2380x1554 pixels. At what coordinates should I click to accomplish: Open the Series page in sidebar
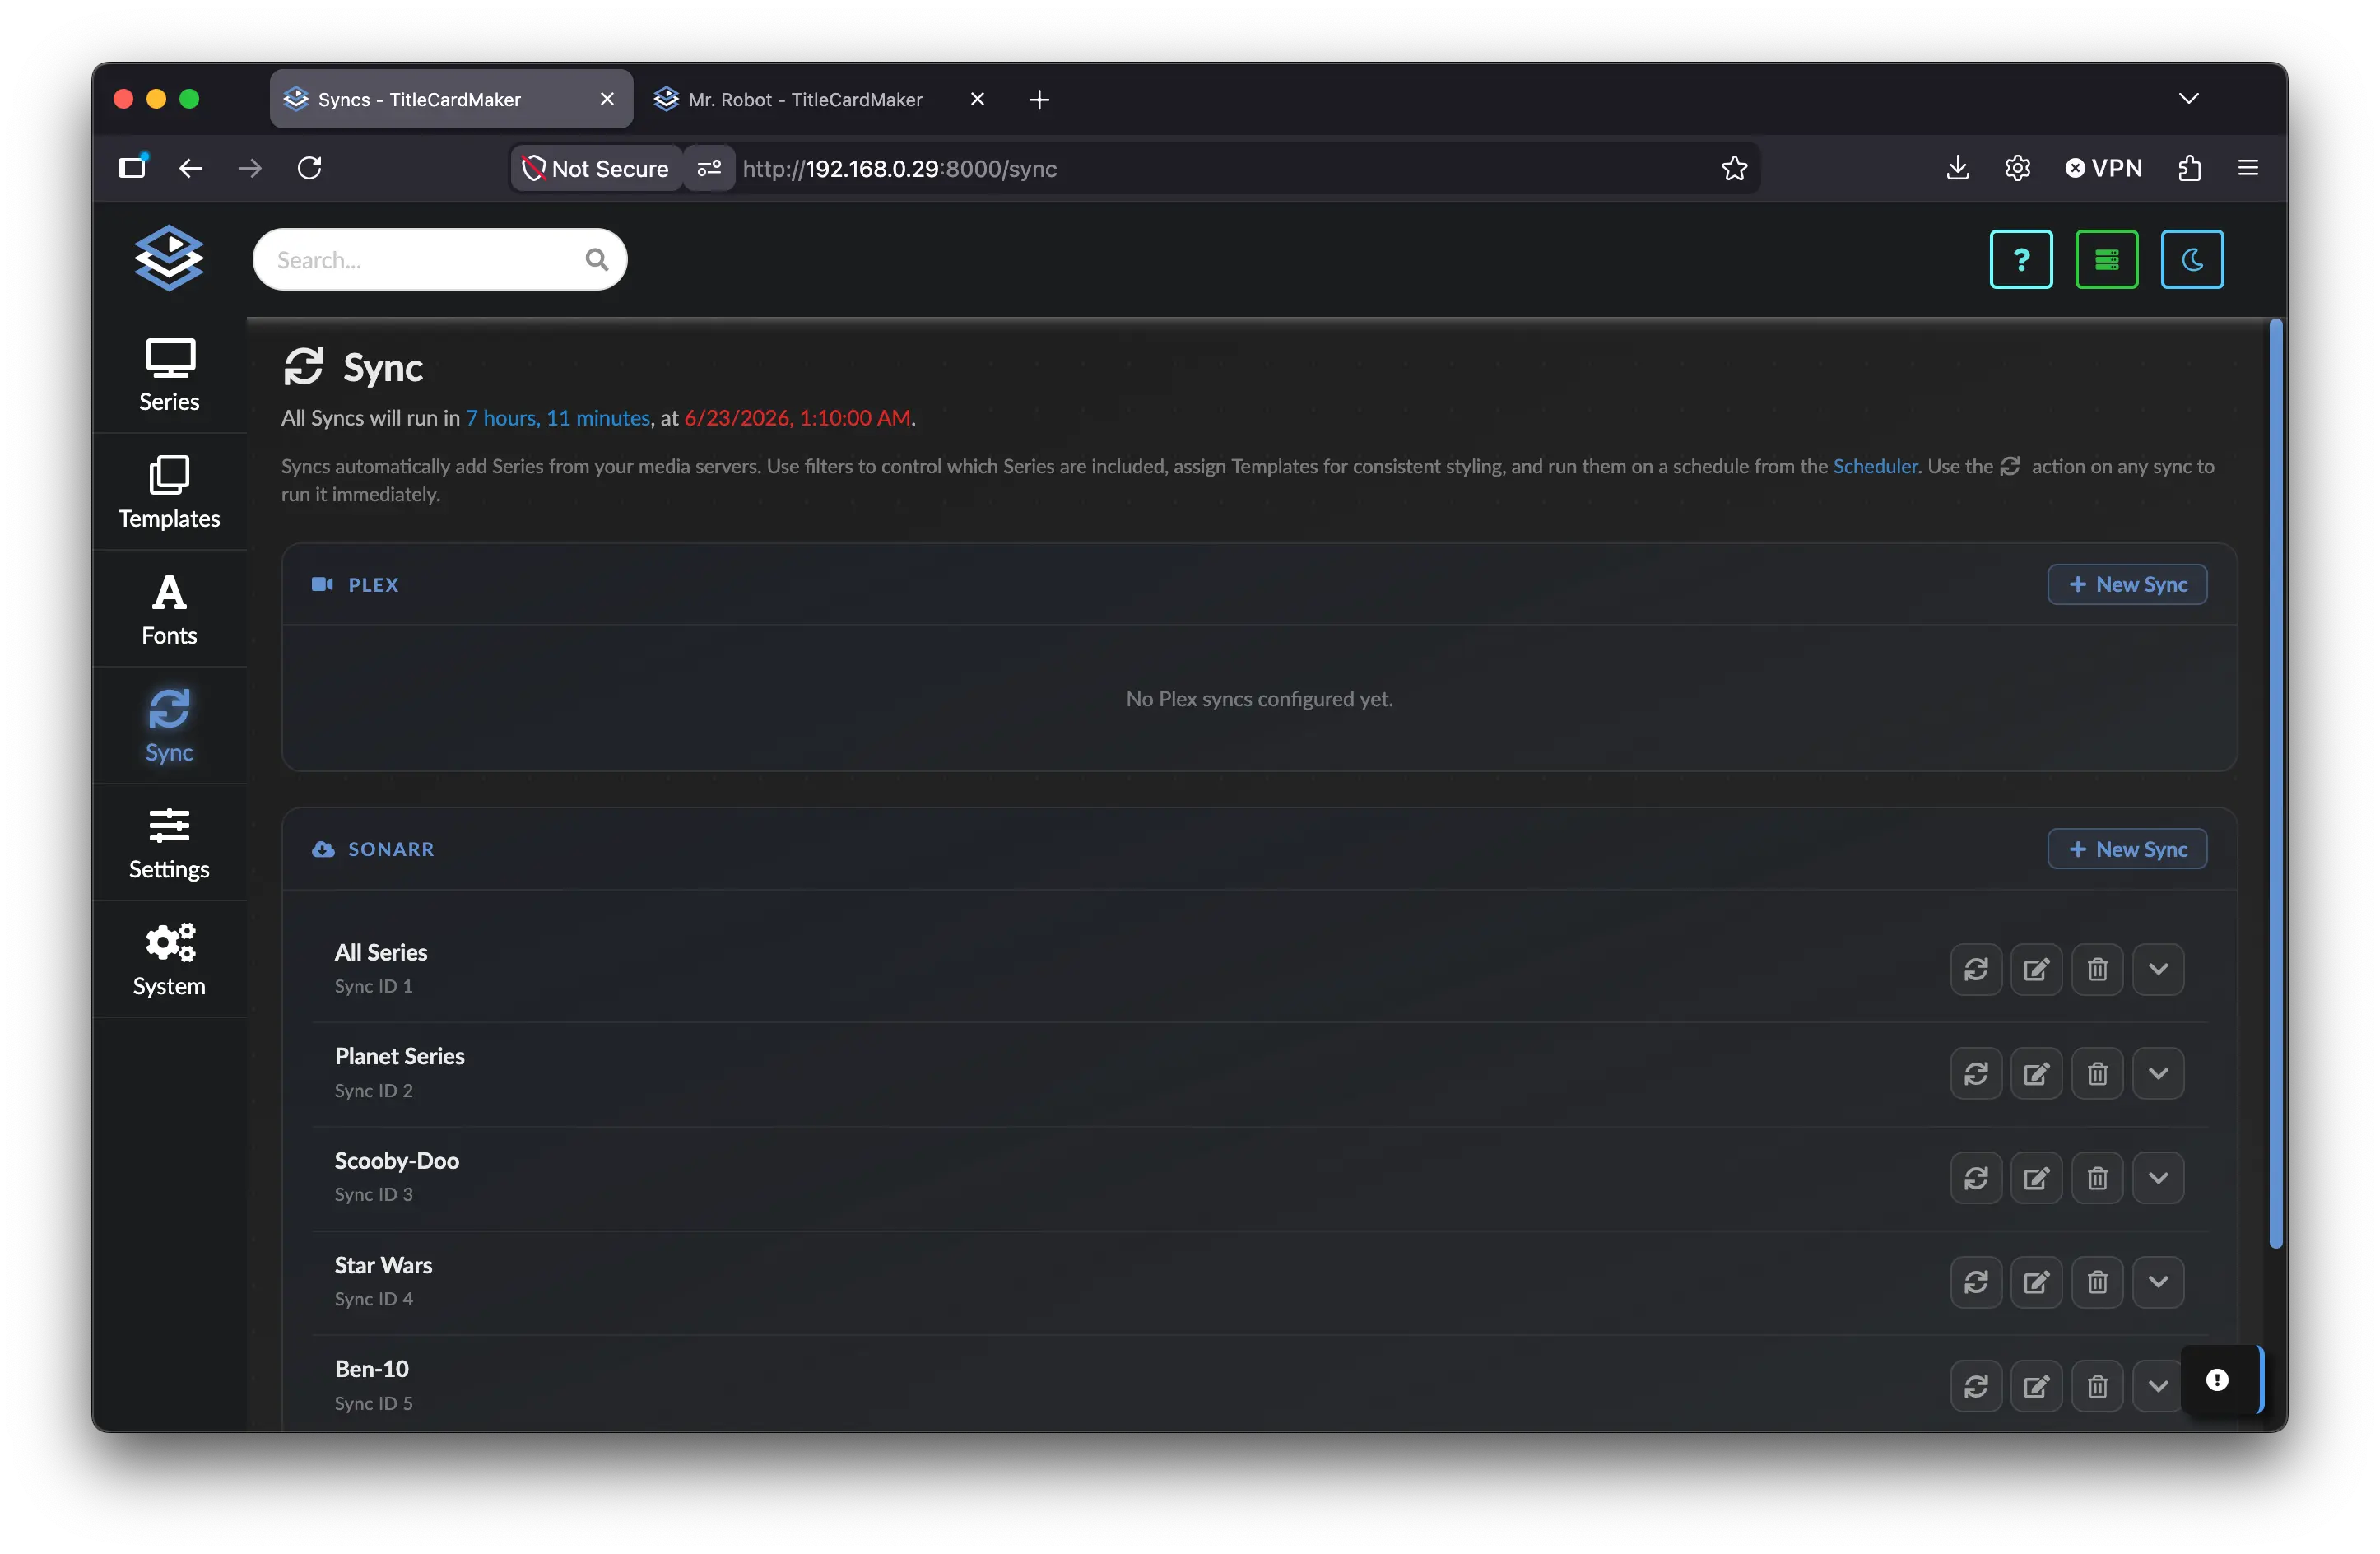(169, 375)
